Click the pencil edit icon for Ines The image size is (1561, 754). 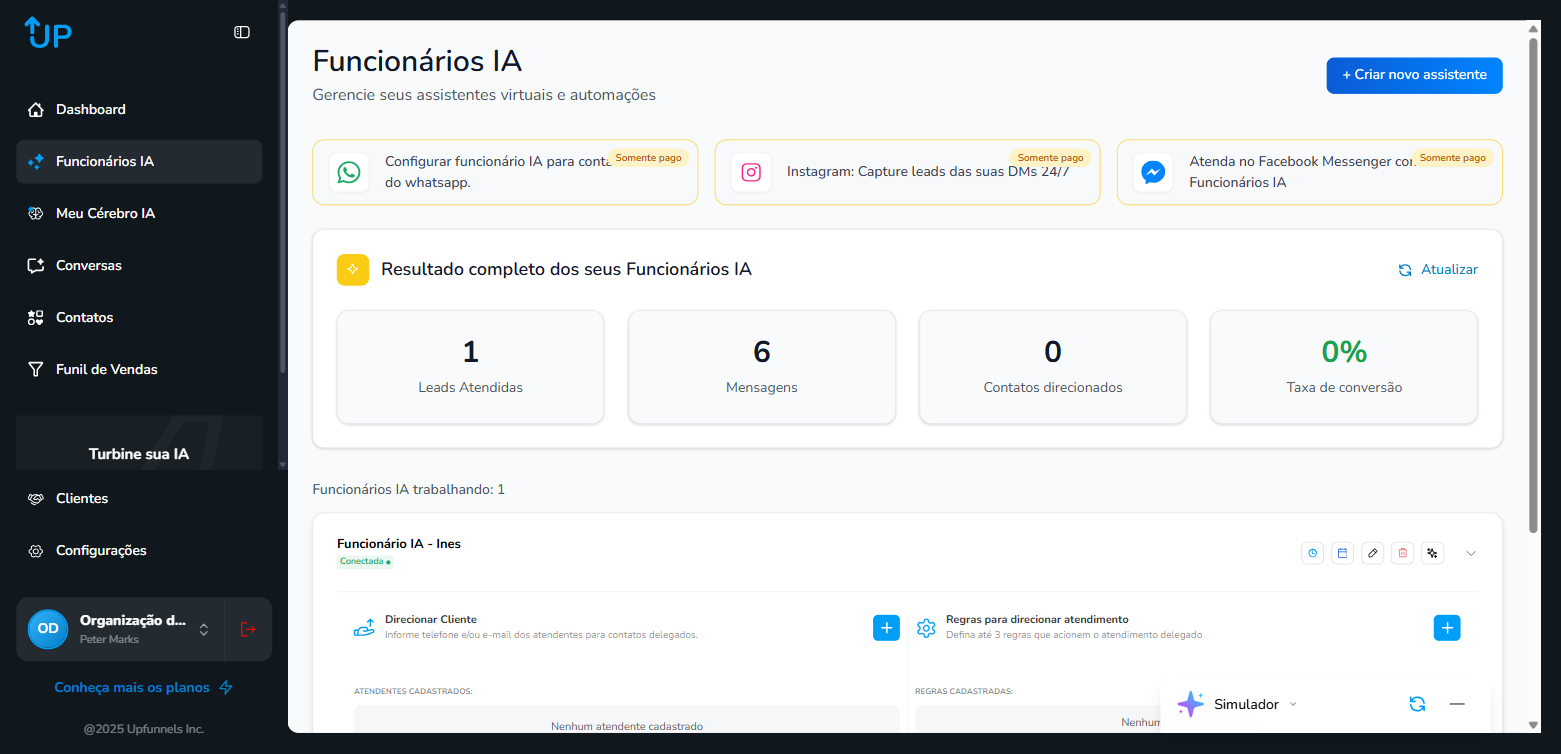tap(1373, 553)
